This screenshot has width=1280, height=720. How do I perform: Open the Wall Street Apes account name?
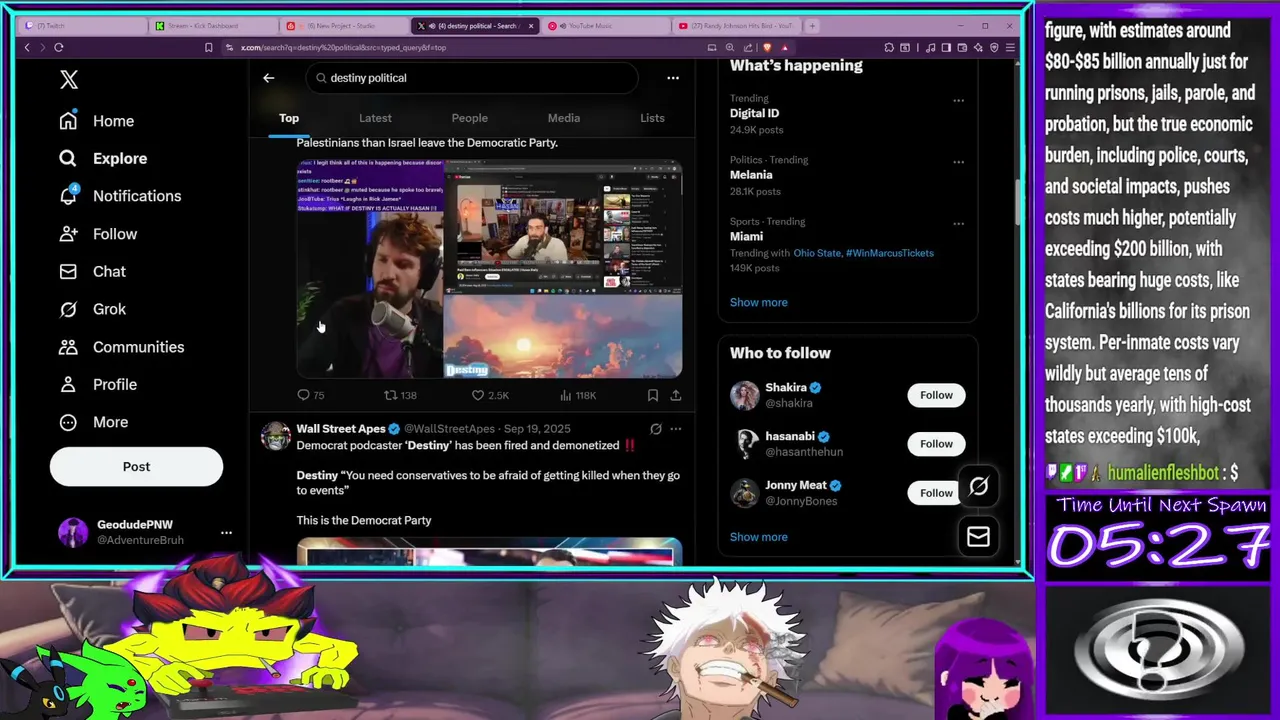pos(341,429)
